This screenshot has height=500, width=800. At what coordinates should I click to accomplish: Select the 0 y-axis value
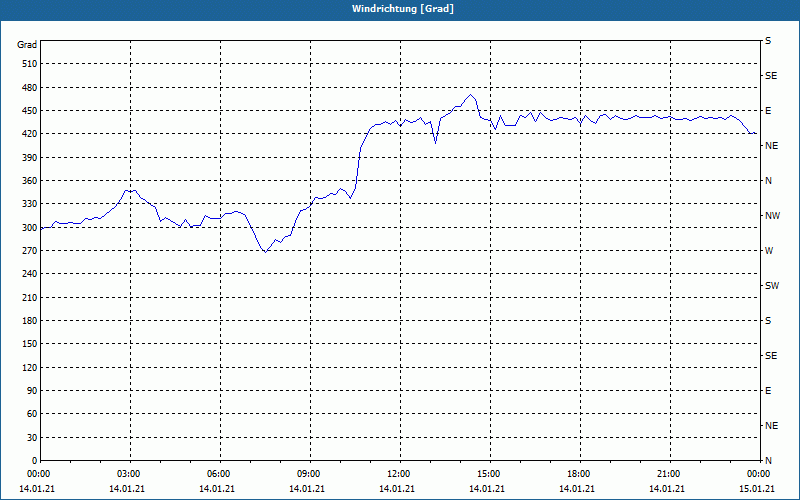35,461
